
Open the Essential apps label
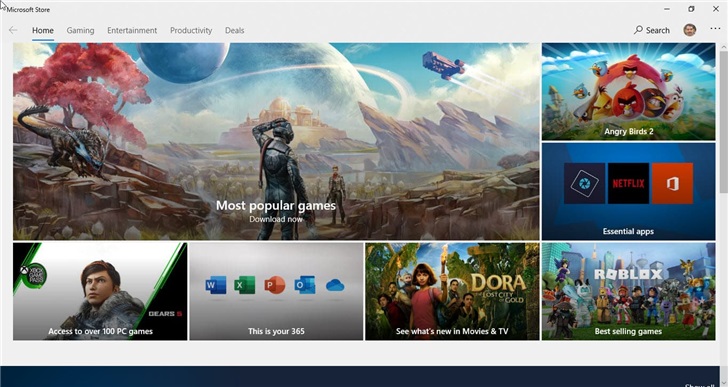[x=628, y=231]
